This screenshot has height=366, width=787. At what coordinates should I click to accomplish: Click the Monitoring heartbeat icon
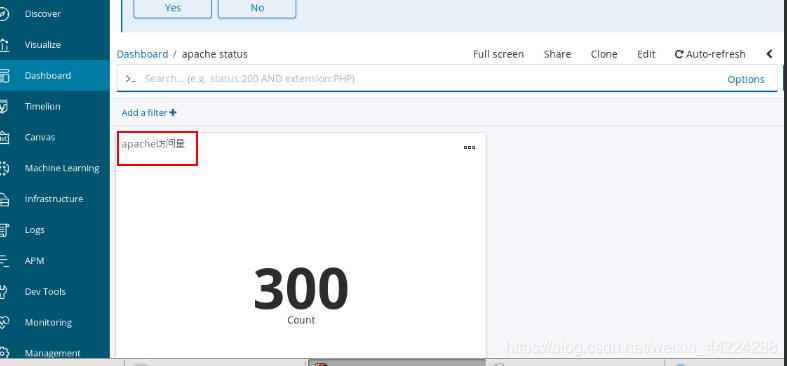pyautogui.click(x=4, y=322)
